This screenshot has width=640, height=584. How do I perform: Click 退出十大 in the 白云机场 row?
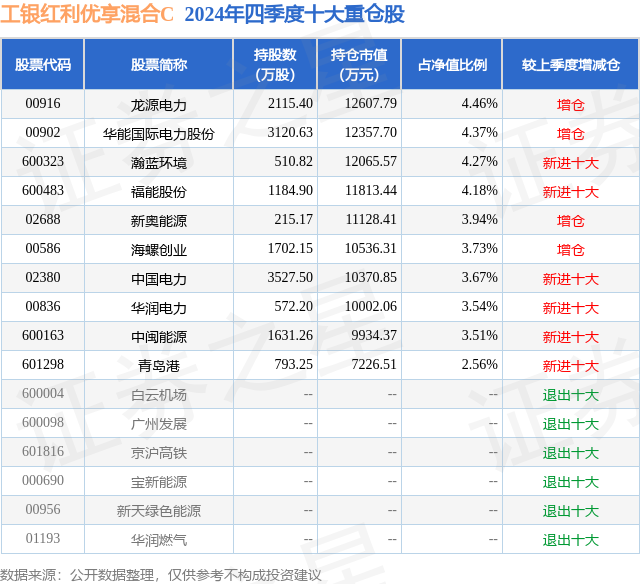coord(571,395)
